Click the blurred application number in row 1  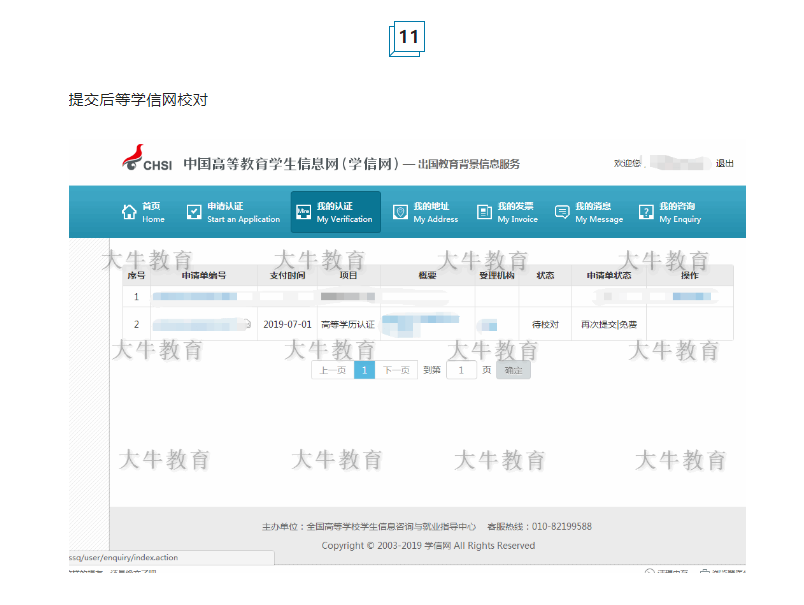(195, 296)
